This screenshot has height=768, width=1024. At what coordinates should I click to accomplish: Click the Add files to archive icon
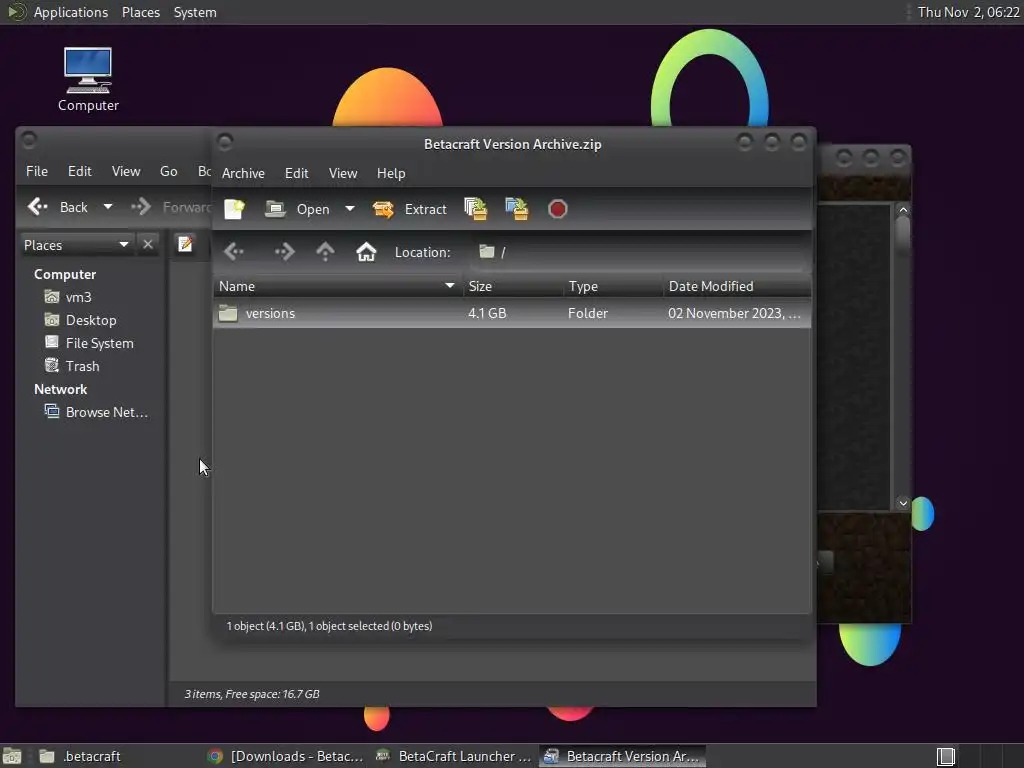[475, 209]
